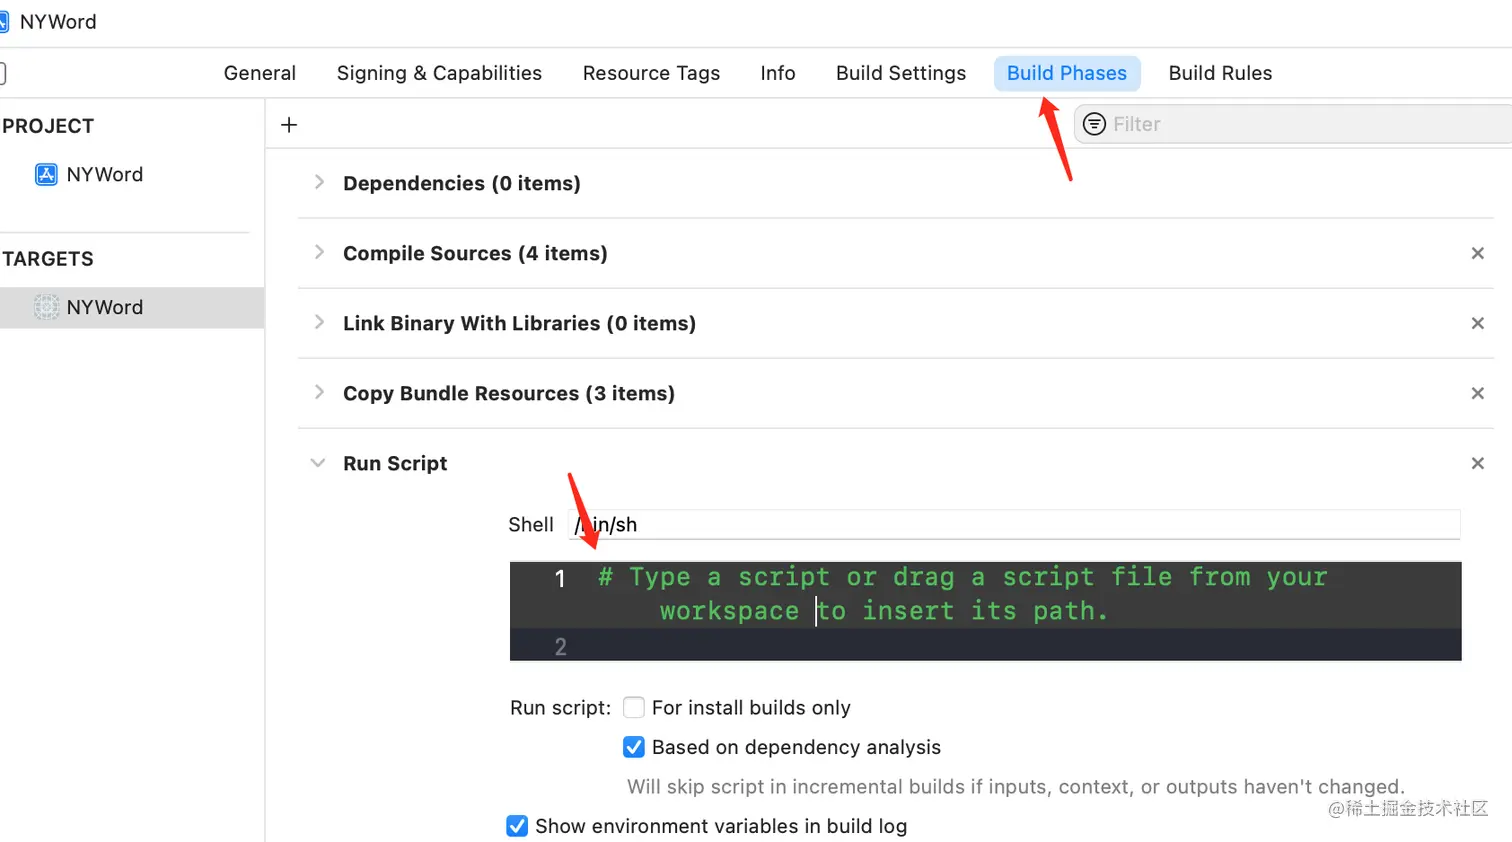Select NYWord target in the sidebar

coord(132,308)
